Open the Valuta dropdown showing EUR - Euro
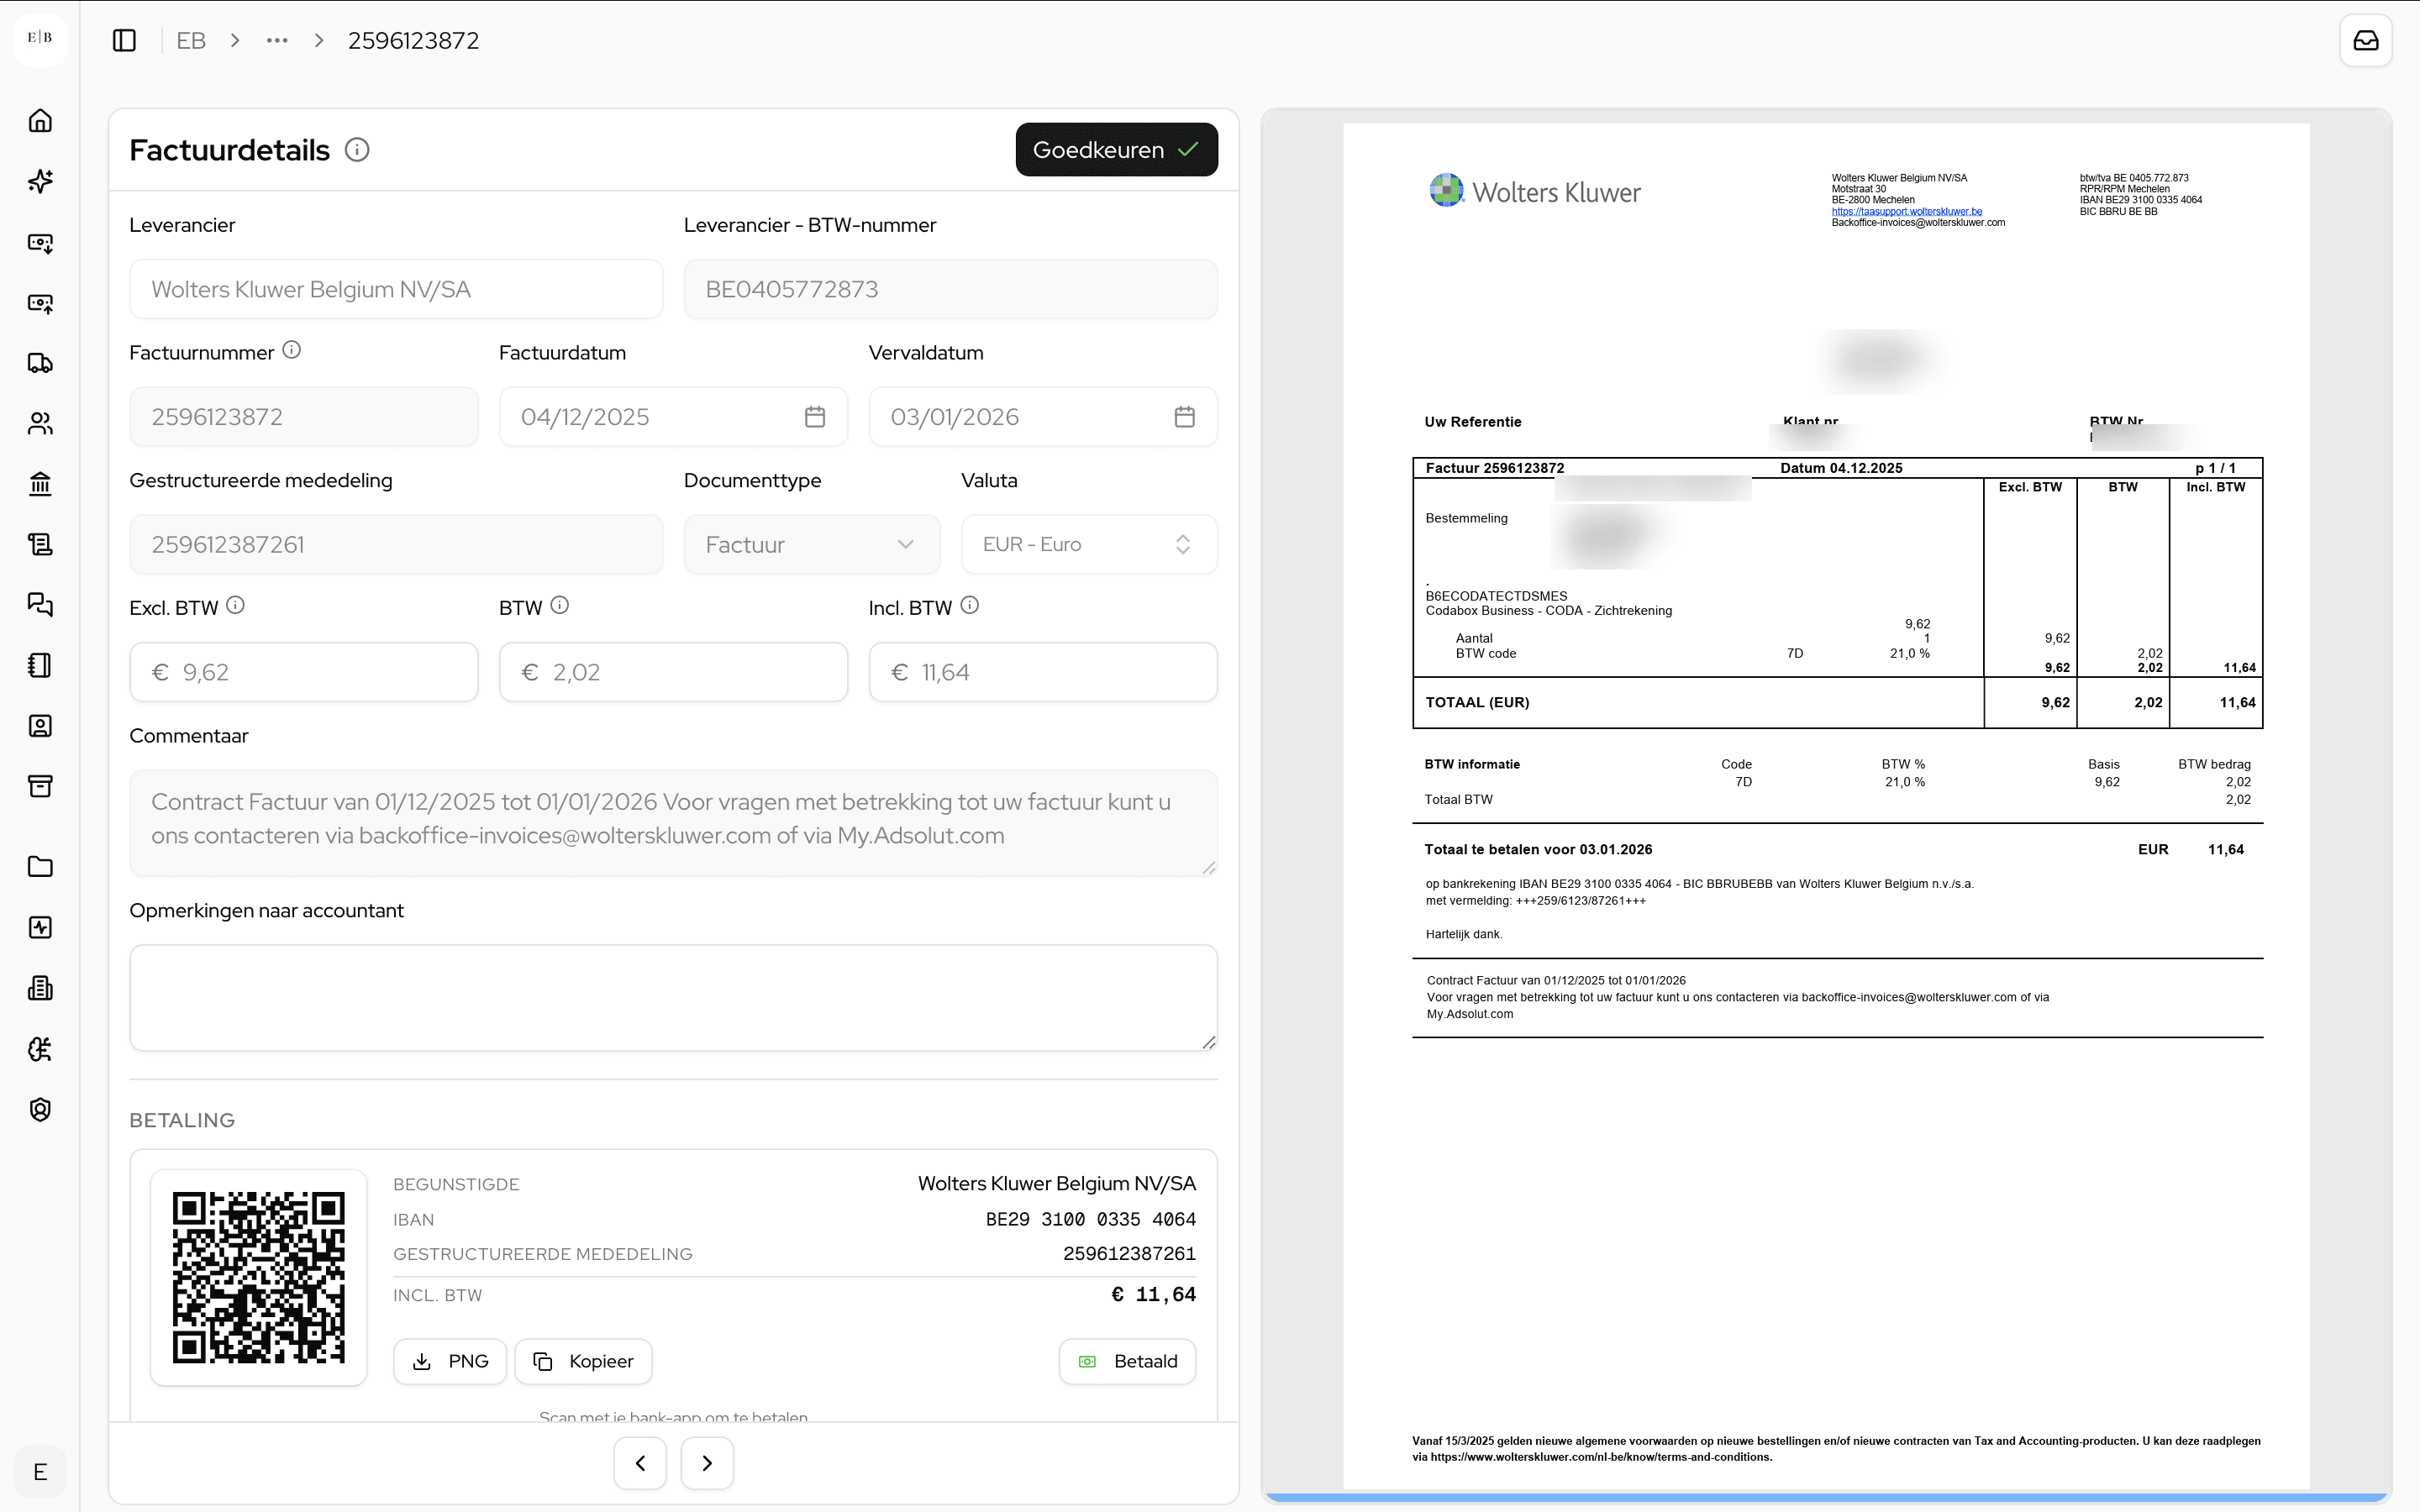This screenshot has width=2420, height=1512. click(1089, 545)
